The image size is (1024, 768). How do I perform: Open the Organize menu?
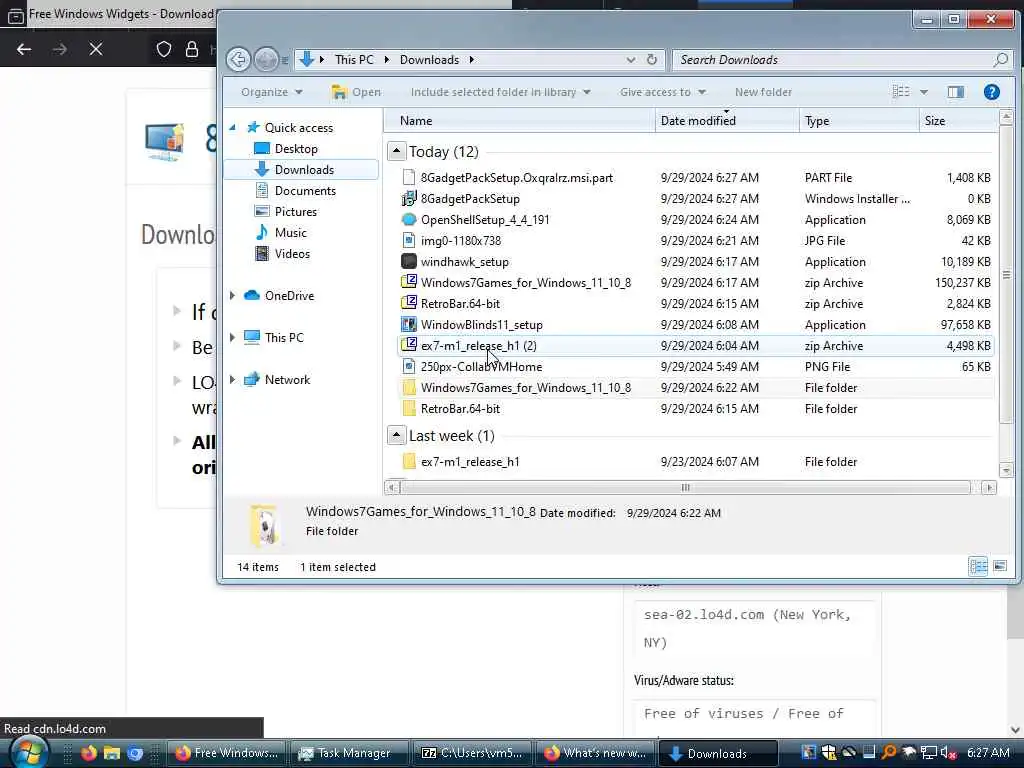click(x=272, y=92)
